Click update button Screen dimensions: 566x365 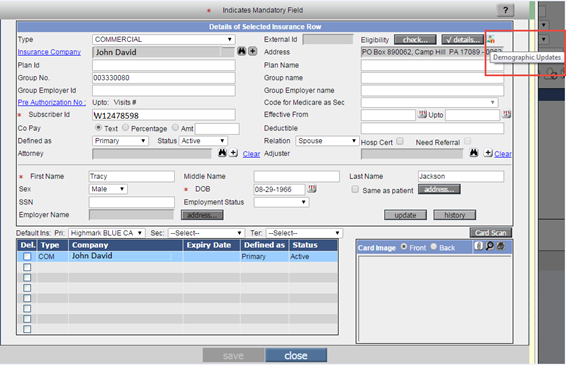click(x=405, y=215)
